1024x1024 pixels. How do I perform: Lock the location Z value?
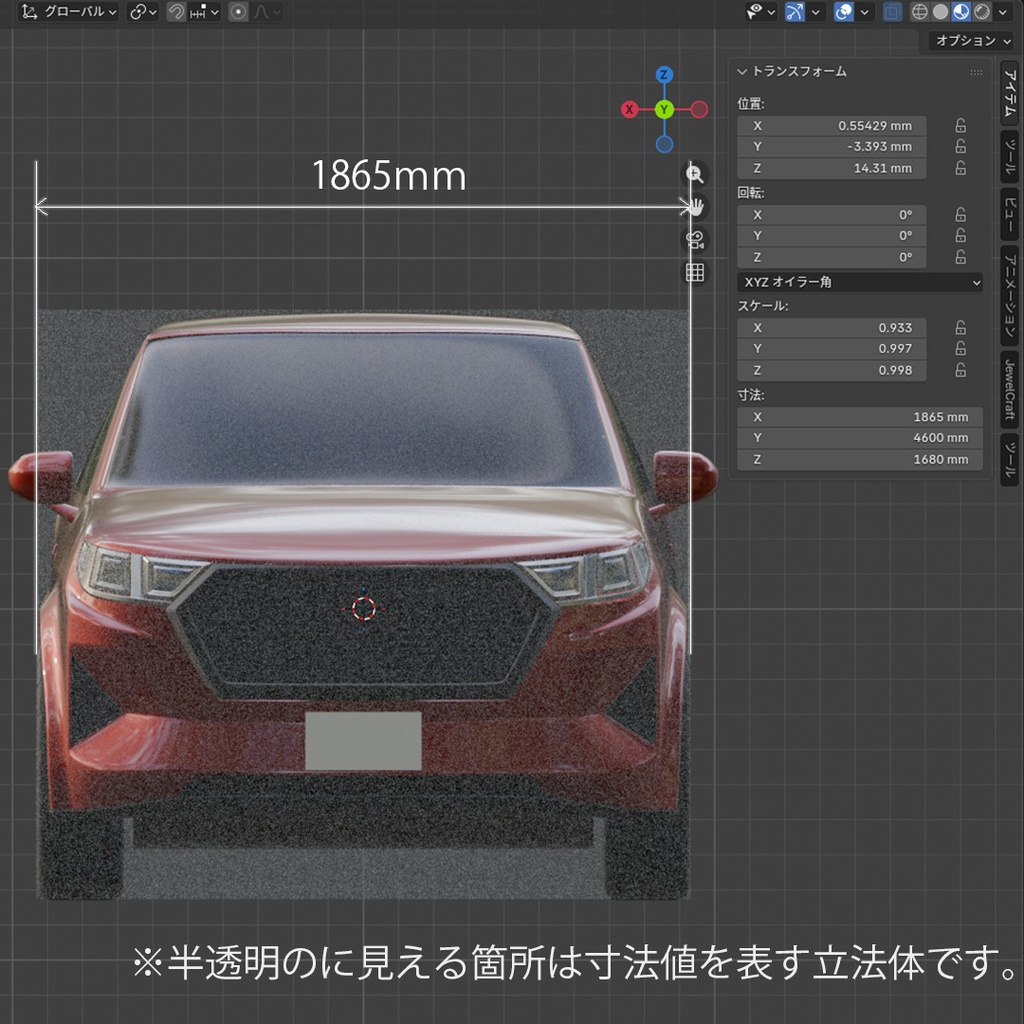[x=960, y=168]
